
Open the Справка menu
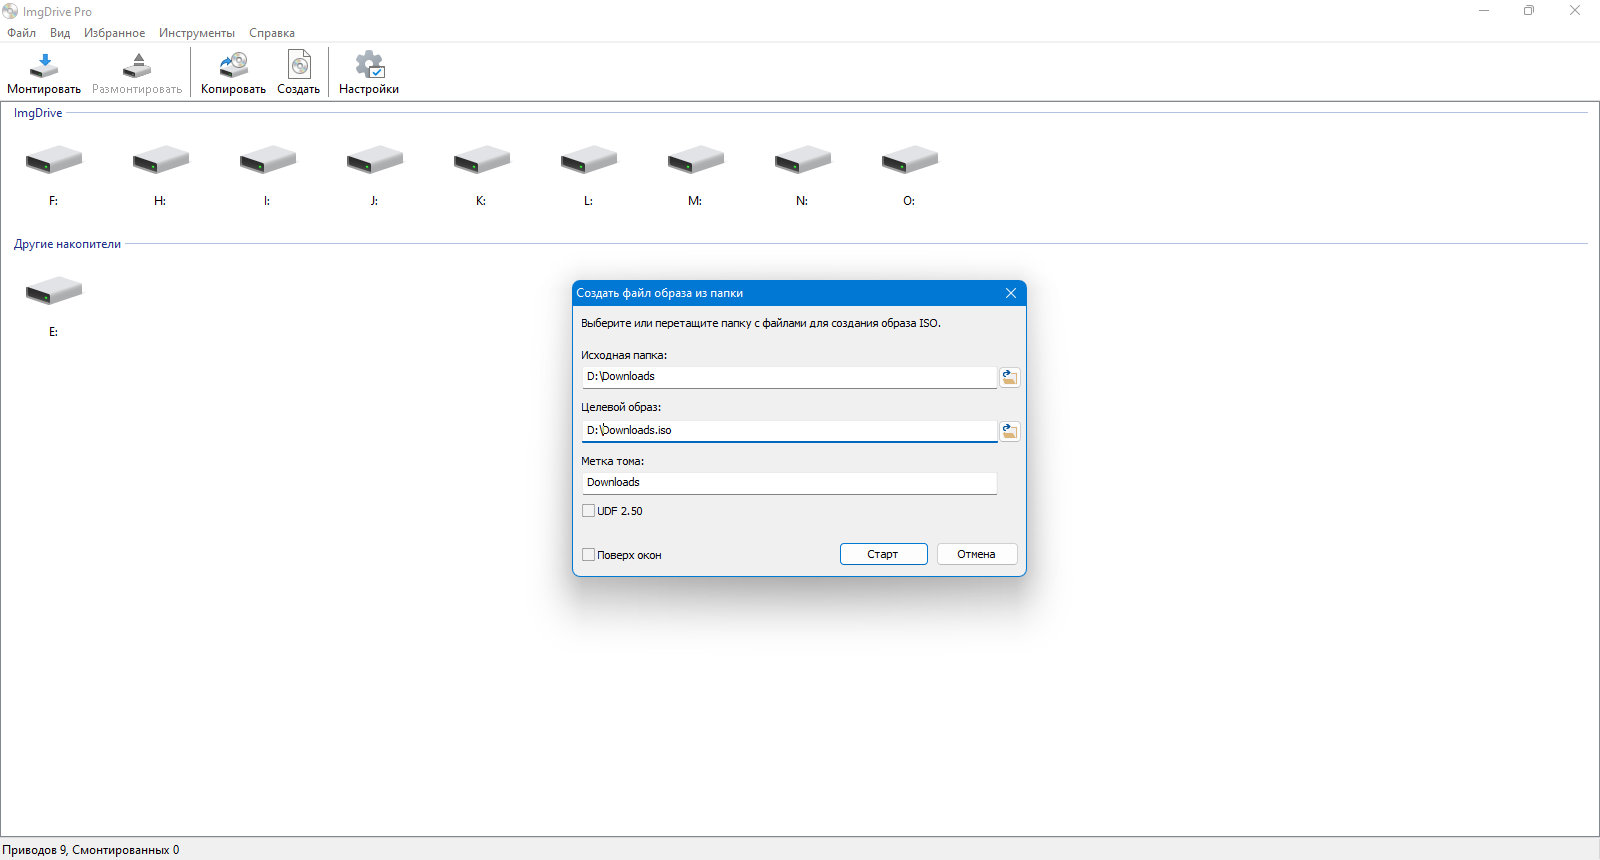272,33
